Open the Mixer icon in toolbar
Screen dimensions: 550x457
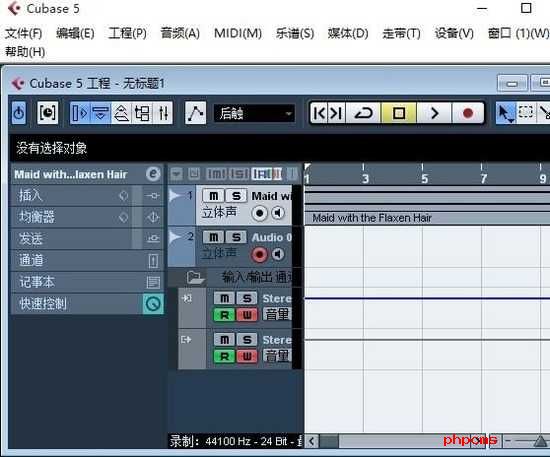click(x=163, y=113)
